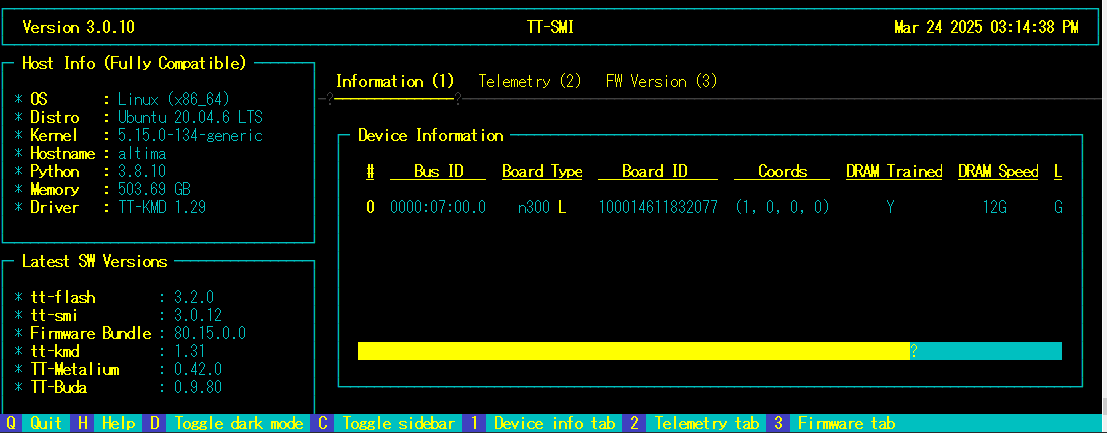Click the yellow horizontal scrollbar thumb

click(634, 351)
